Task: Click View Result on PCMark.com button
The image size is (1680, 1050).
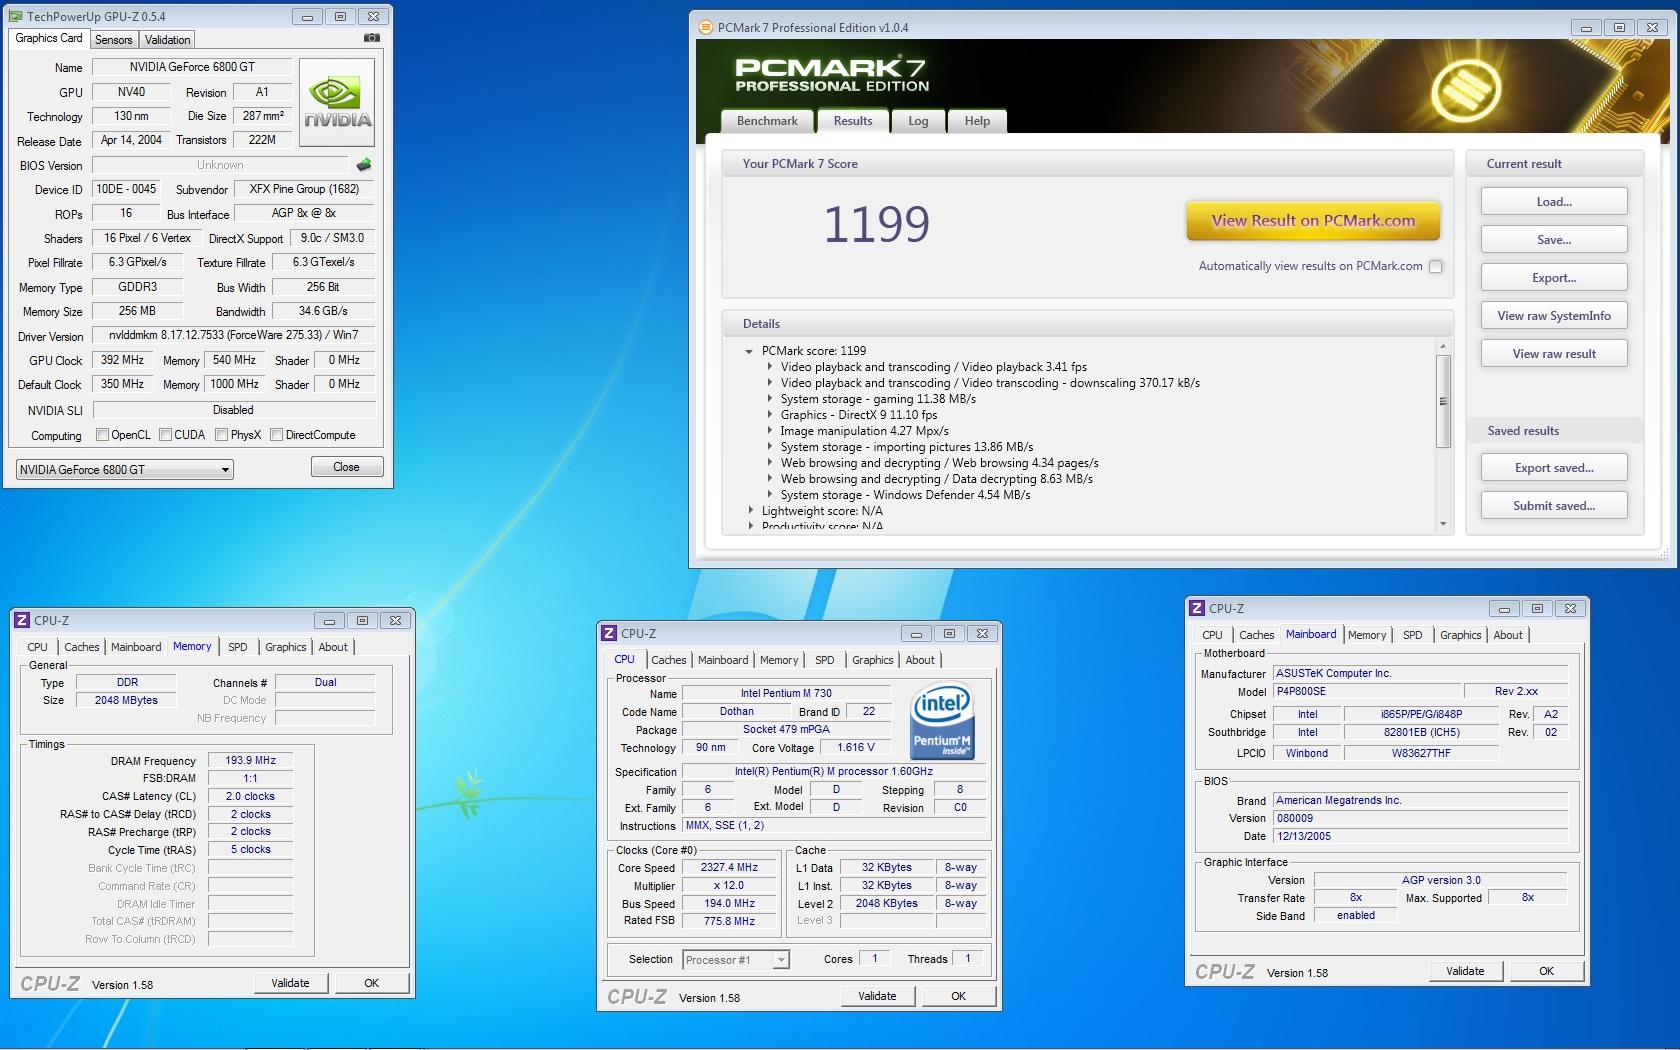Action: pyautogui.click(x=1313, y=221)
